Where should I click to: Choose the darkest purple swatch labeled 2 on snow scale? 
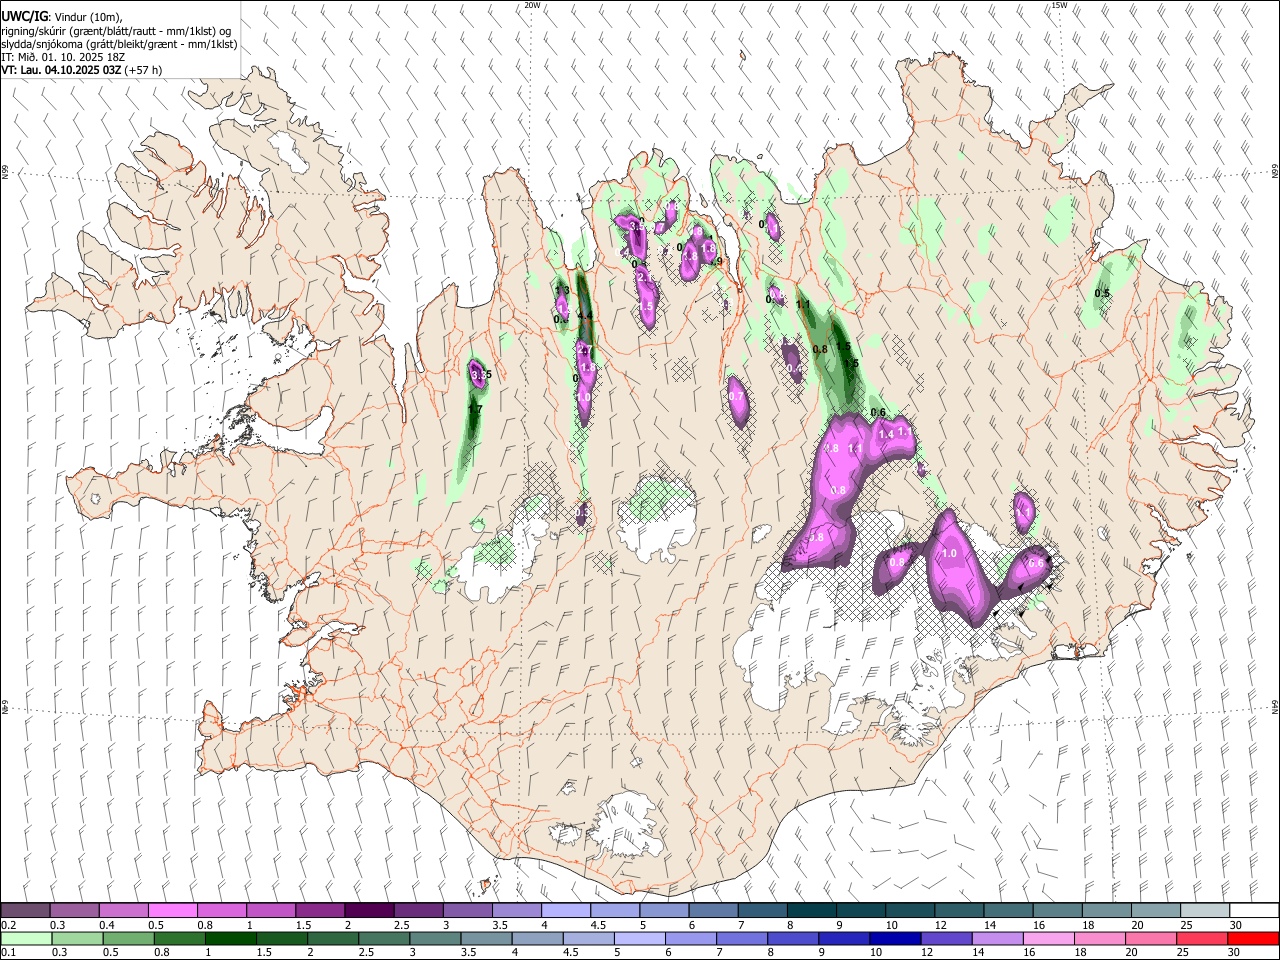point(368,910)
